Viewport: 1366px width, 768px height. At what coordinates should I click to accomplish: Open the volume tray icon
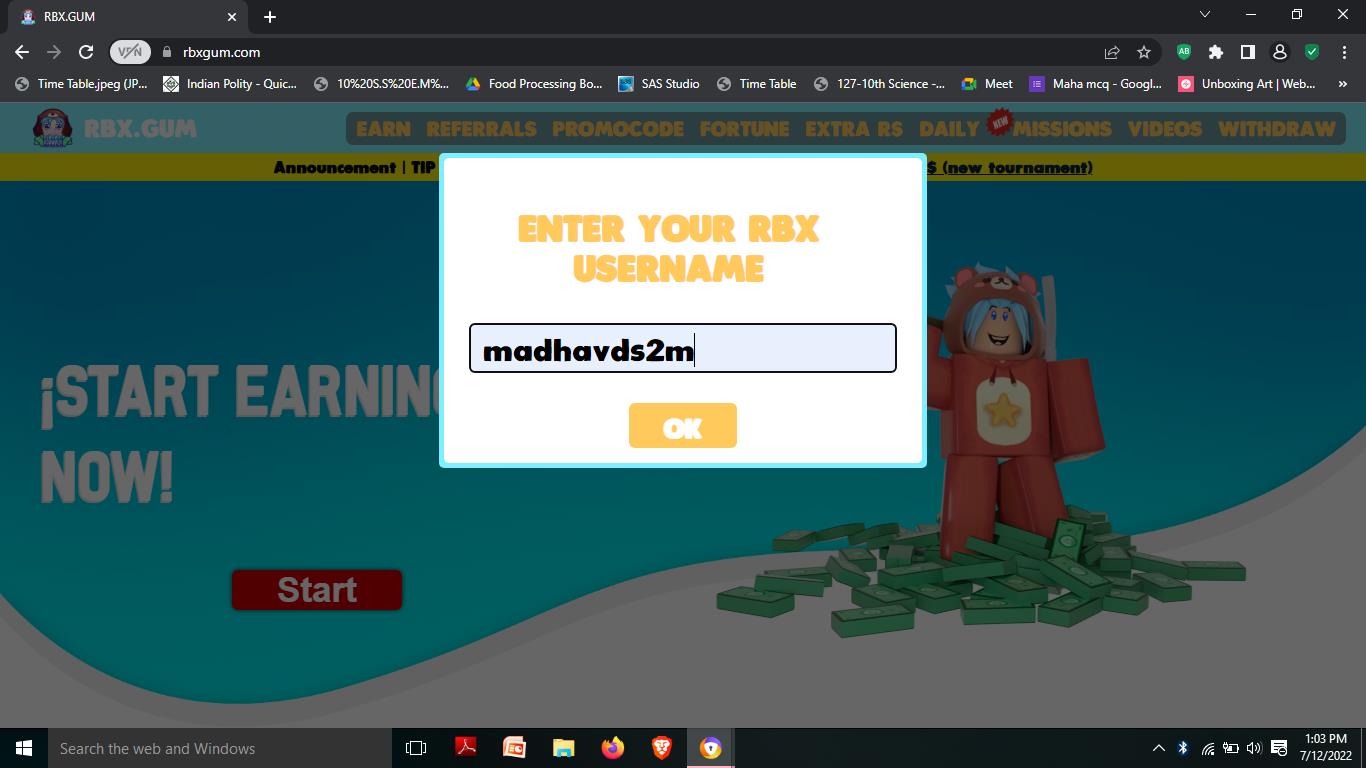point(1254,748)
